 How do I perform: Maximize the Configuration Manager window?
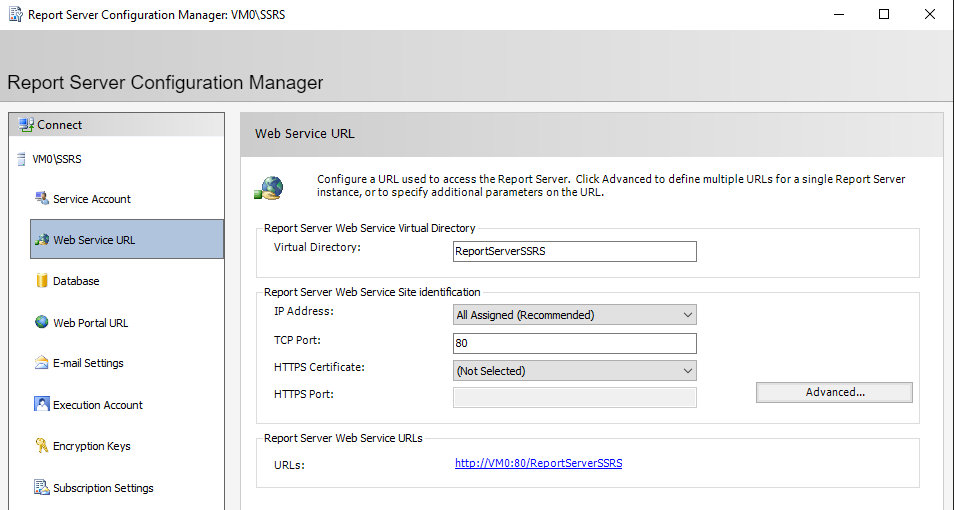click(x=884, y=14)
